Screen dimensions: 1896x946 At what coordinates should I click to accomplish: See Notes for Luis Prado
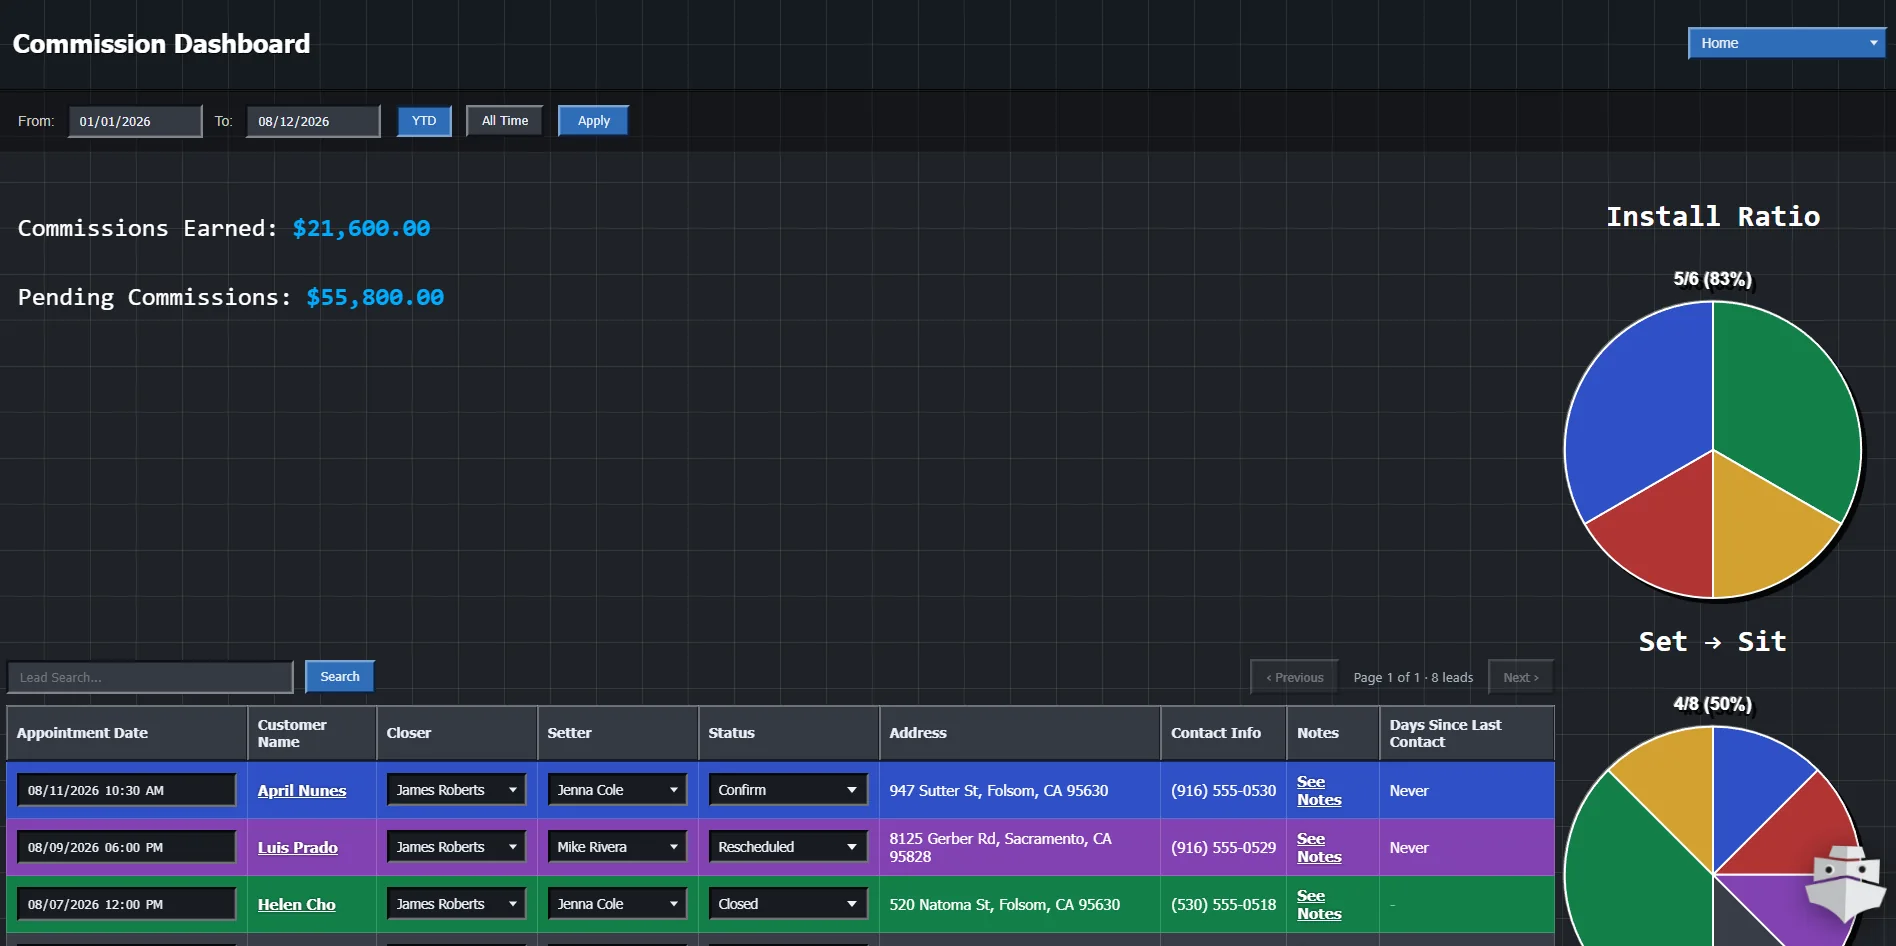pyautogui.click(x=1319, y=847)
